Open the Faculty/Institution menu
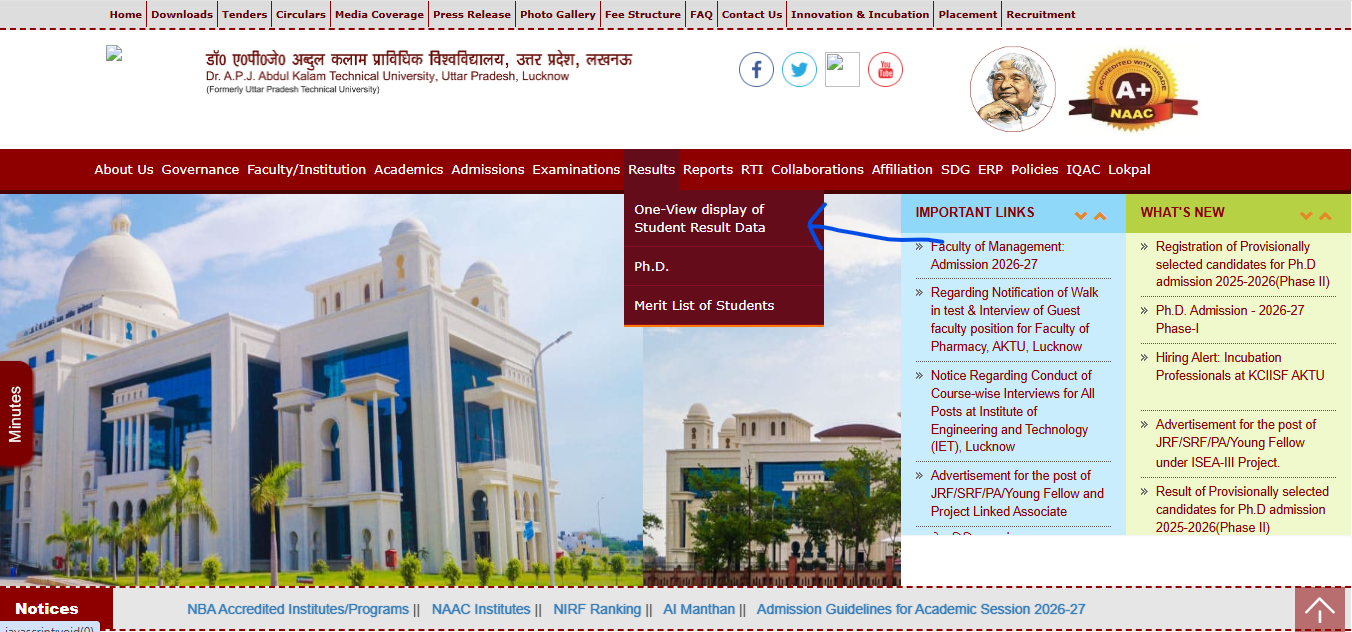The image size is (1352, 632). [x=307, y=169]
